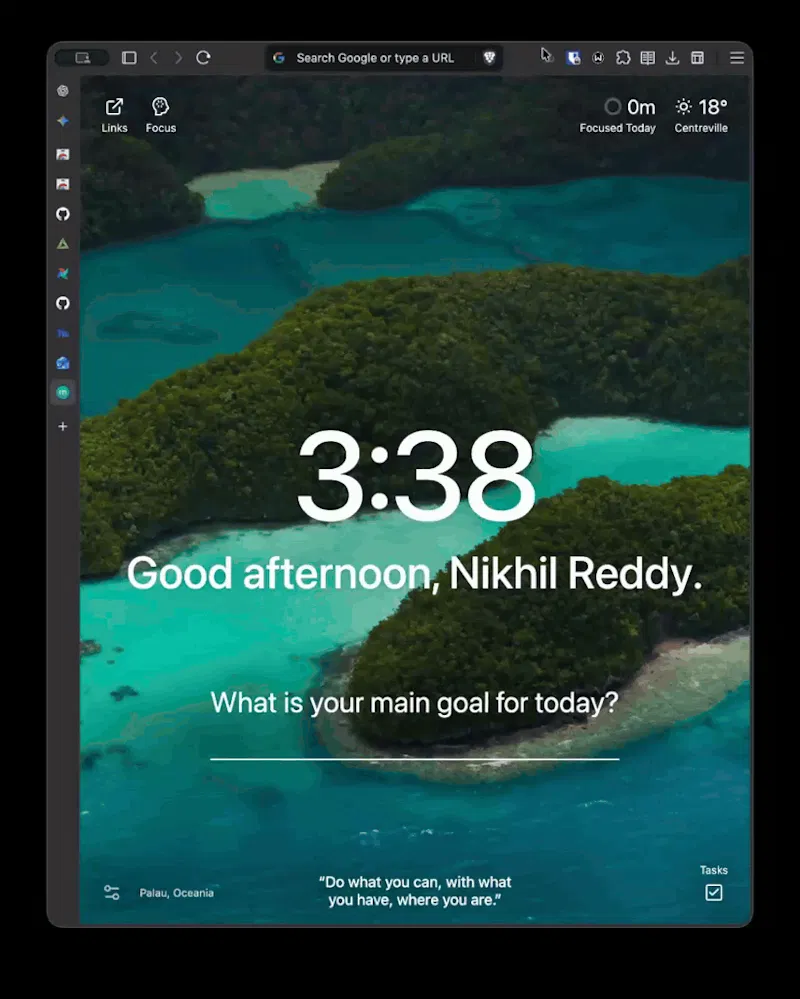The height and width of the screenshot is (999, 800).
Task: Go forward to the next page
Action: (x=178, y=58)
